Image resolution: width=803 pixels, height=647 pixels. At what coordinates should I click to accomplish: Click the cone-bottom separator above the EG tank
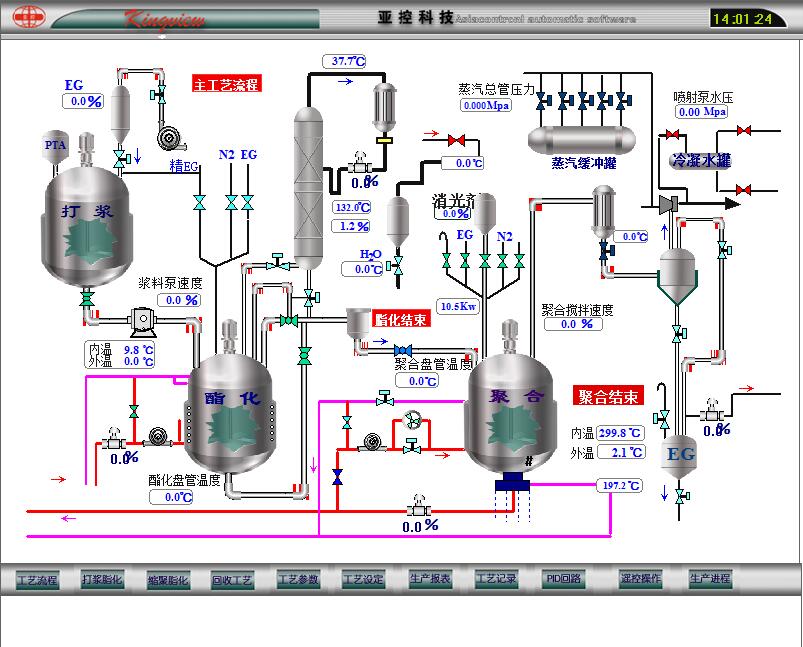[x=677, y=277]
